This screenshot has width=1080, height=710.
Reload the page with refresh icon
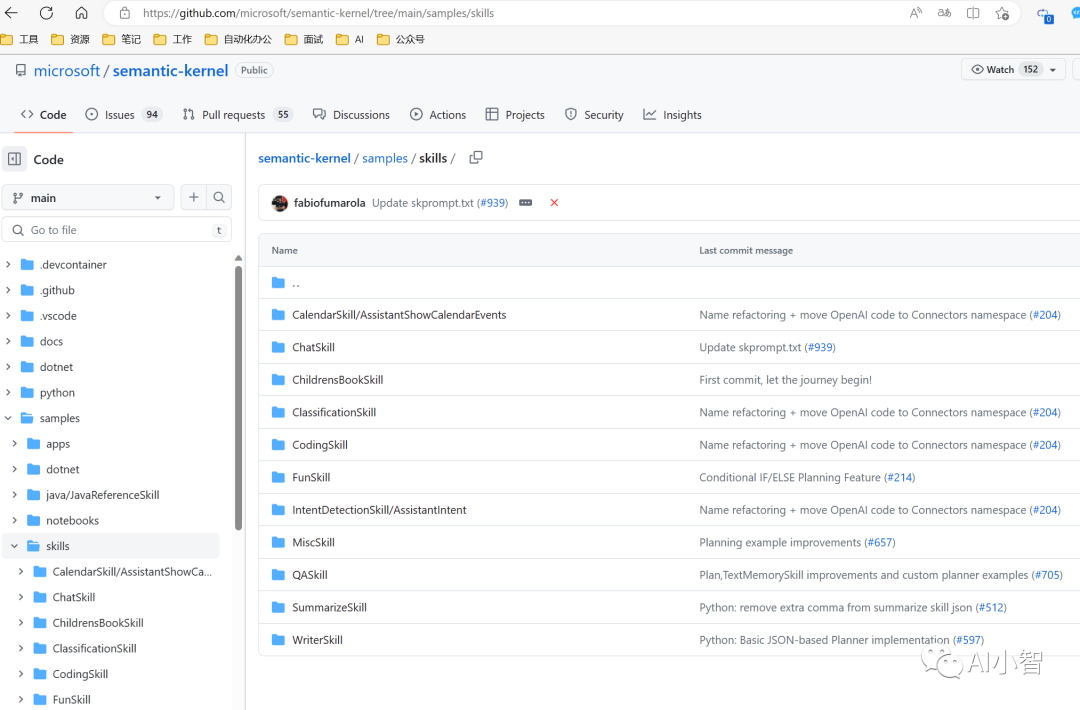click(x=46, y=13)
